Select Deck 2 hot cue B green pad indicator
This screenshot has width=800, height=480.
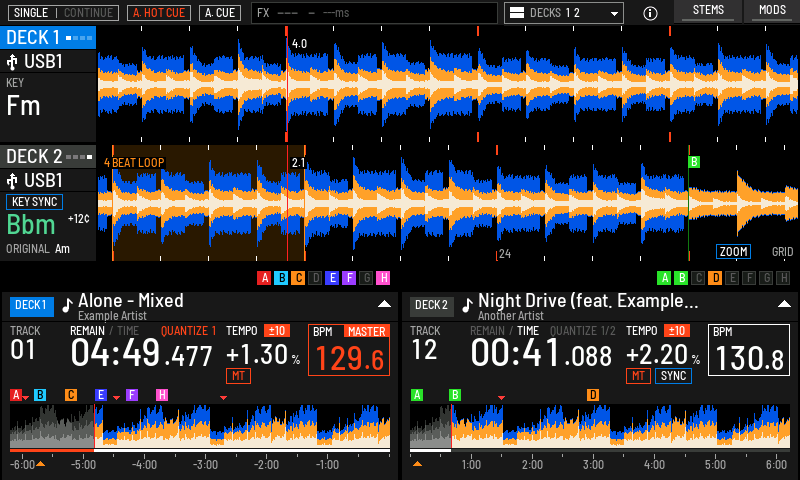point(681,278)
